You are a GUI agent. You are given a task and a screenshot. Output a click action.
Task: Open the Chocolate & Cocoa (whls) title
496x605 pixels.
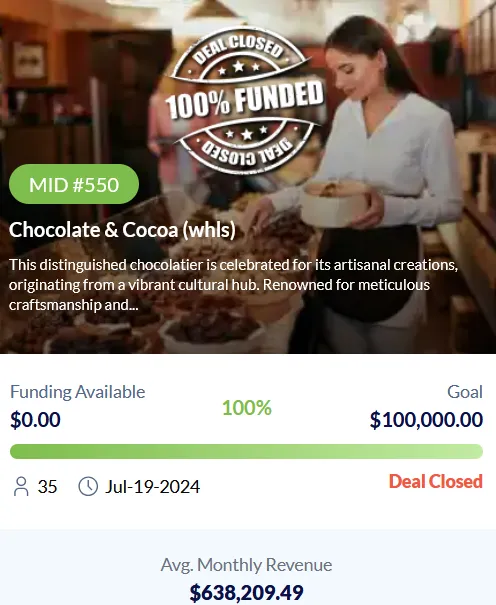(x=122, y=230)
